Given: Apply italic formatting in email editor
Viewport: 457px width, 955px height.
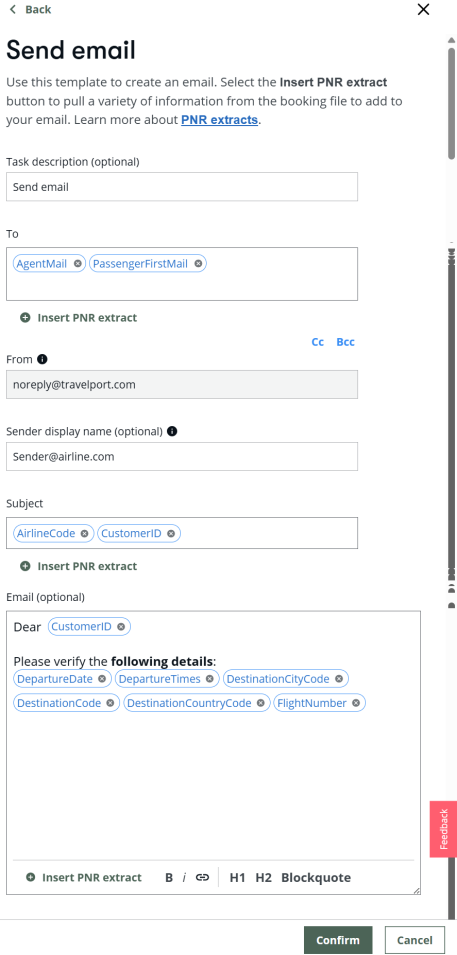Looking at the screenshot, I should (184, 878).
